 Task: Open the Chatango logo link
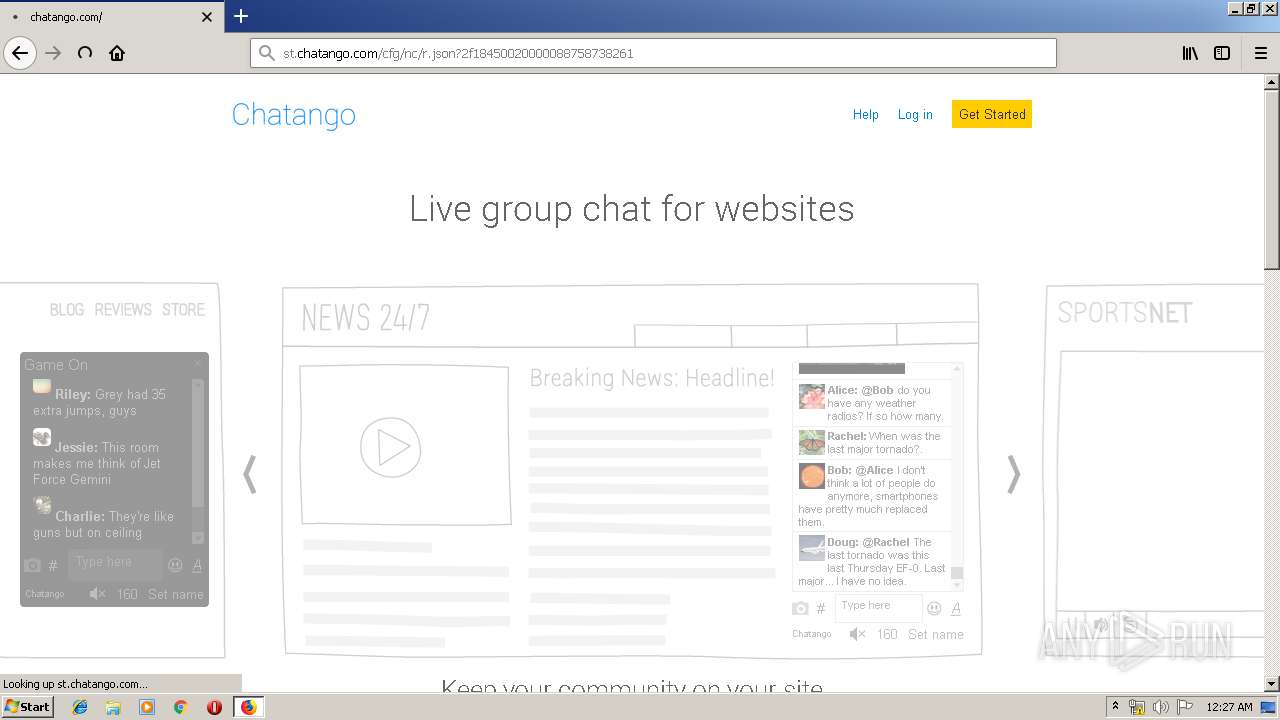pyautogui.click(x=293, y=114)
